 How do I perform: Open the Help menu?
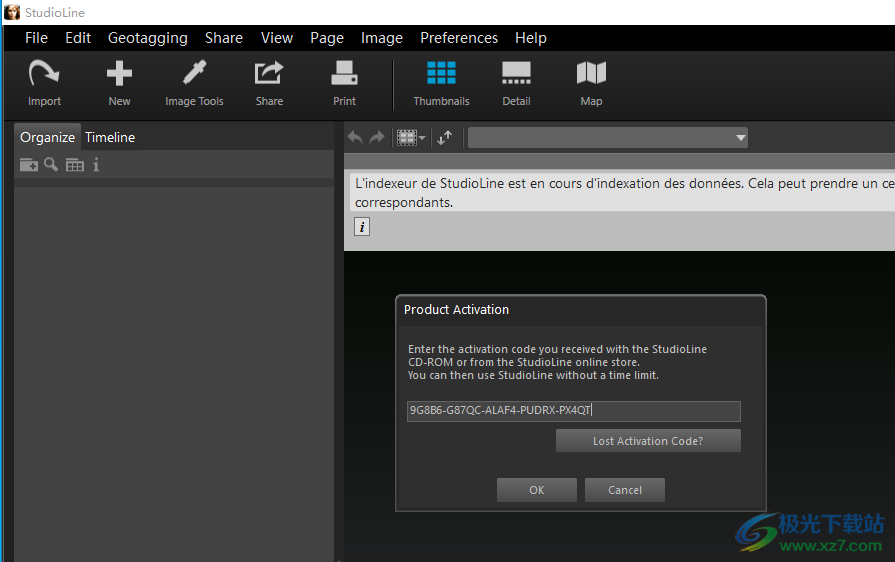coord(531,38)
